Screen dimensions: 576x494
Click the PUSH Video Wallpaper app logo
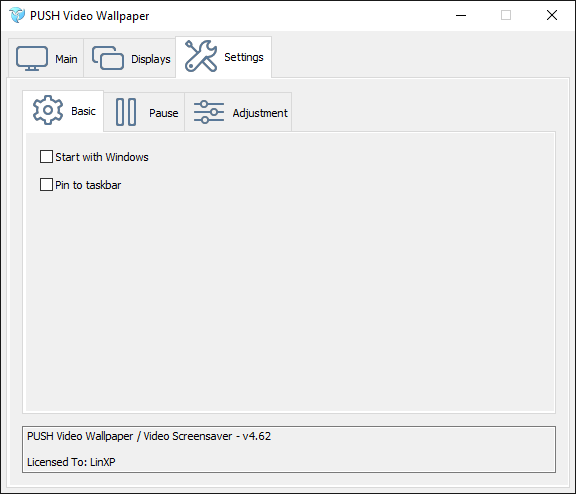tap(17, 15)
